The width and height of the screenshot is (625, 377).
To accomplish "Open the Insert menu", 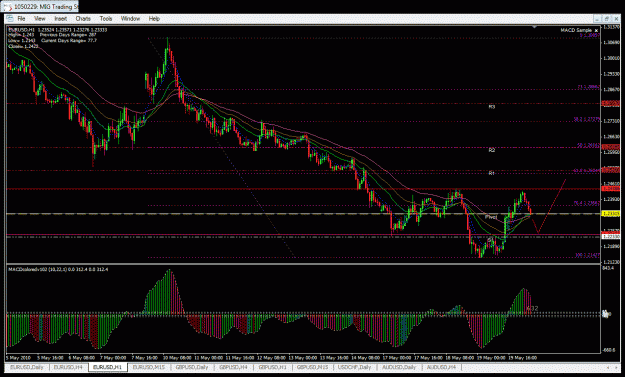I will pyautogui.click(x=60, y=19).
